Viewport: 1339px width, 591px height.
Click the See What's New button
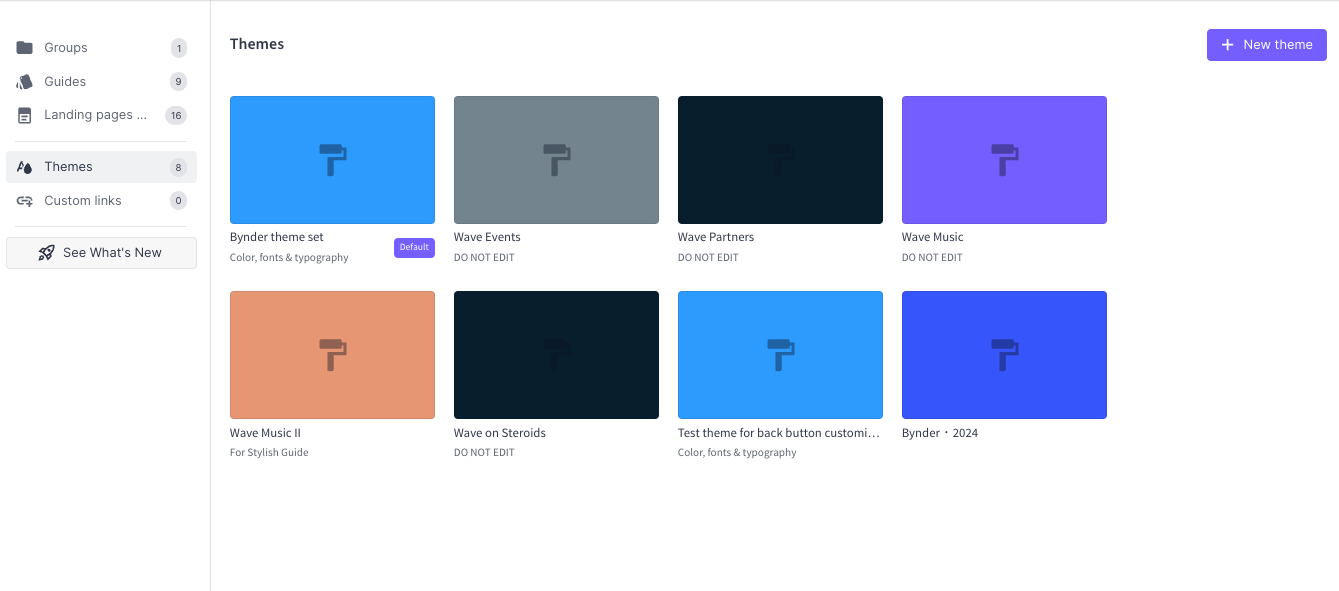coord(101,253)
